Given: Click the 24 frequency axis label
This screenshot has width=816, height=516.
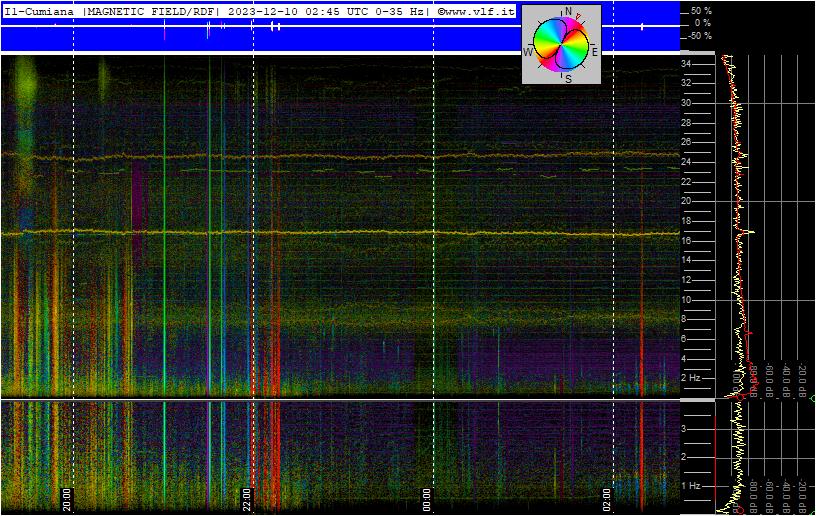Looking at the screenshot, I should click(686, 162).
